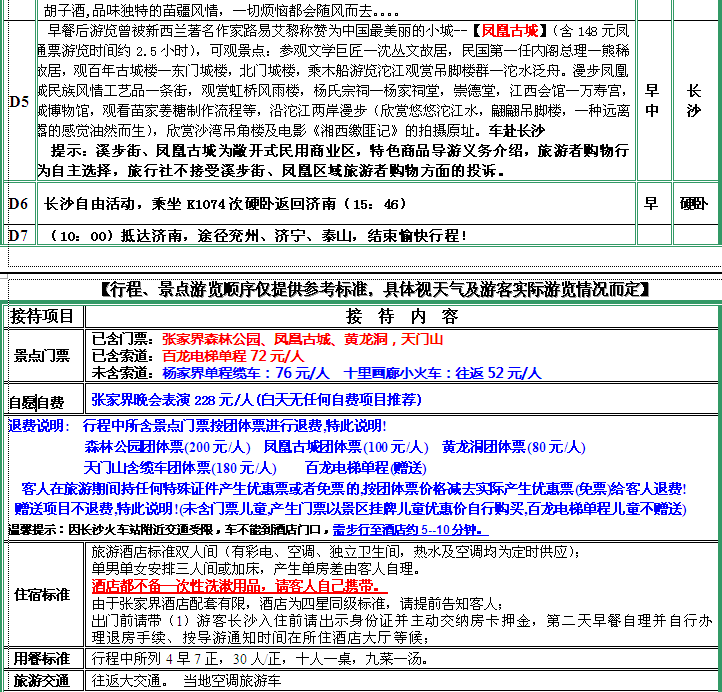The height and width of the screenshot is (692, 722).
Task: Open the 十里画廊小火车 往返 52元/人 link
Action: pyautogui.click(x=442, y=373)
